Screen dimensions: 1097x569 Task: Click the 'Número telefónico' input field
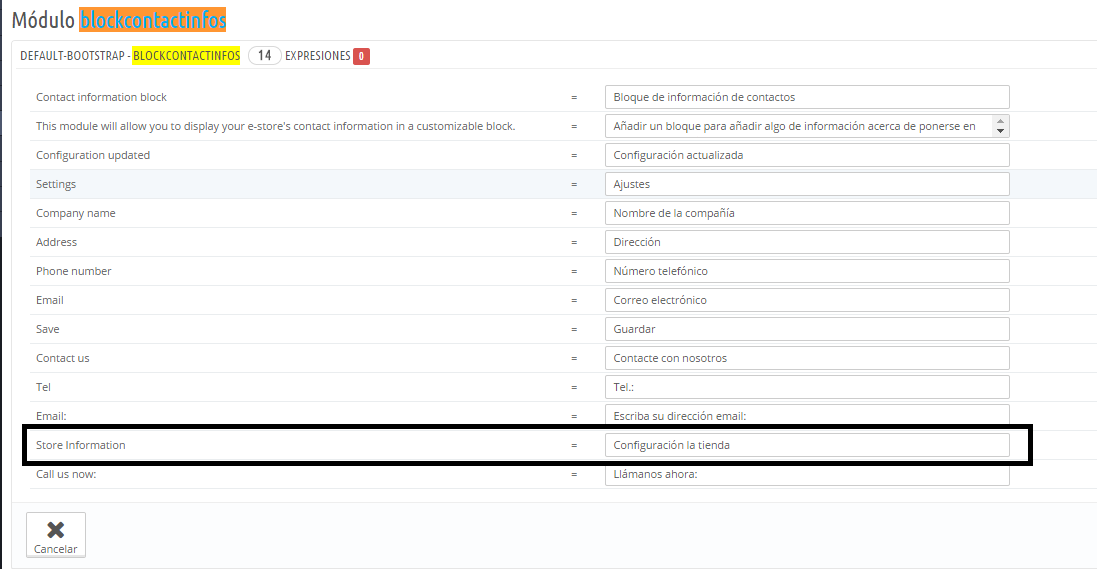[806, 271]
